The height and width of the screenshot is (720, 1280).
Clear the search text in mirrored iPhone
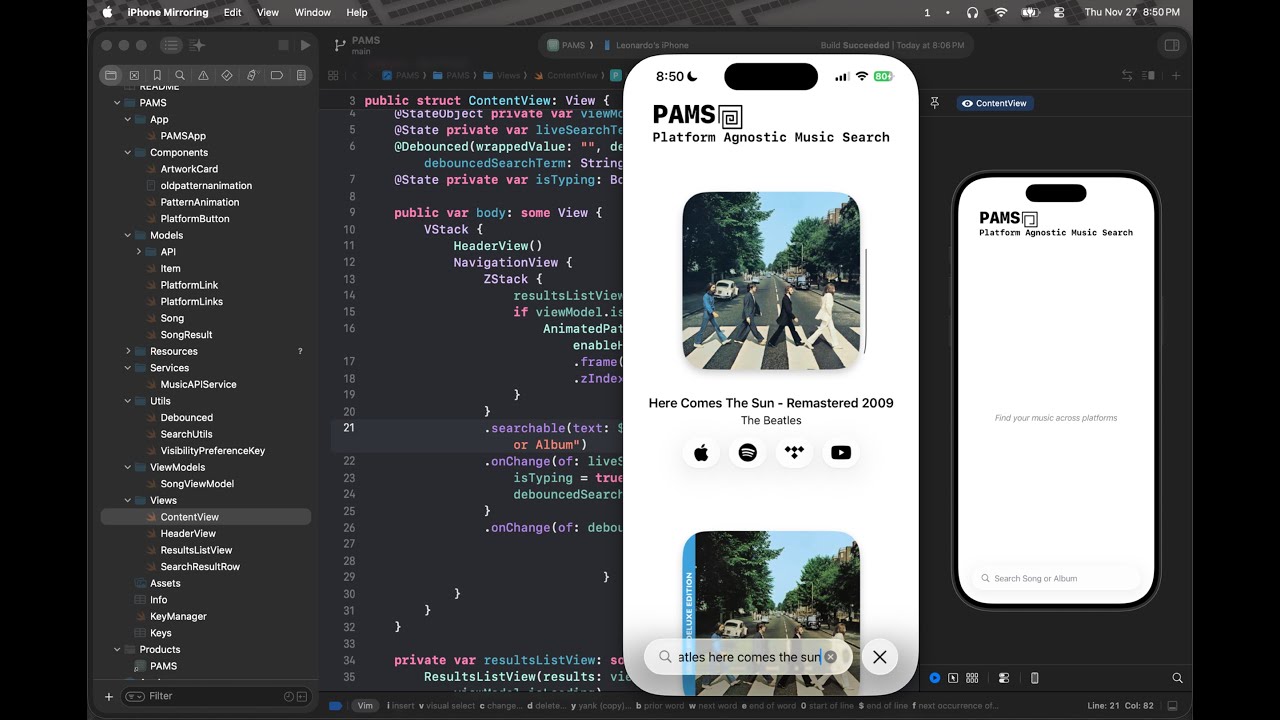830,657
